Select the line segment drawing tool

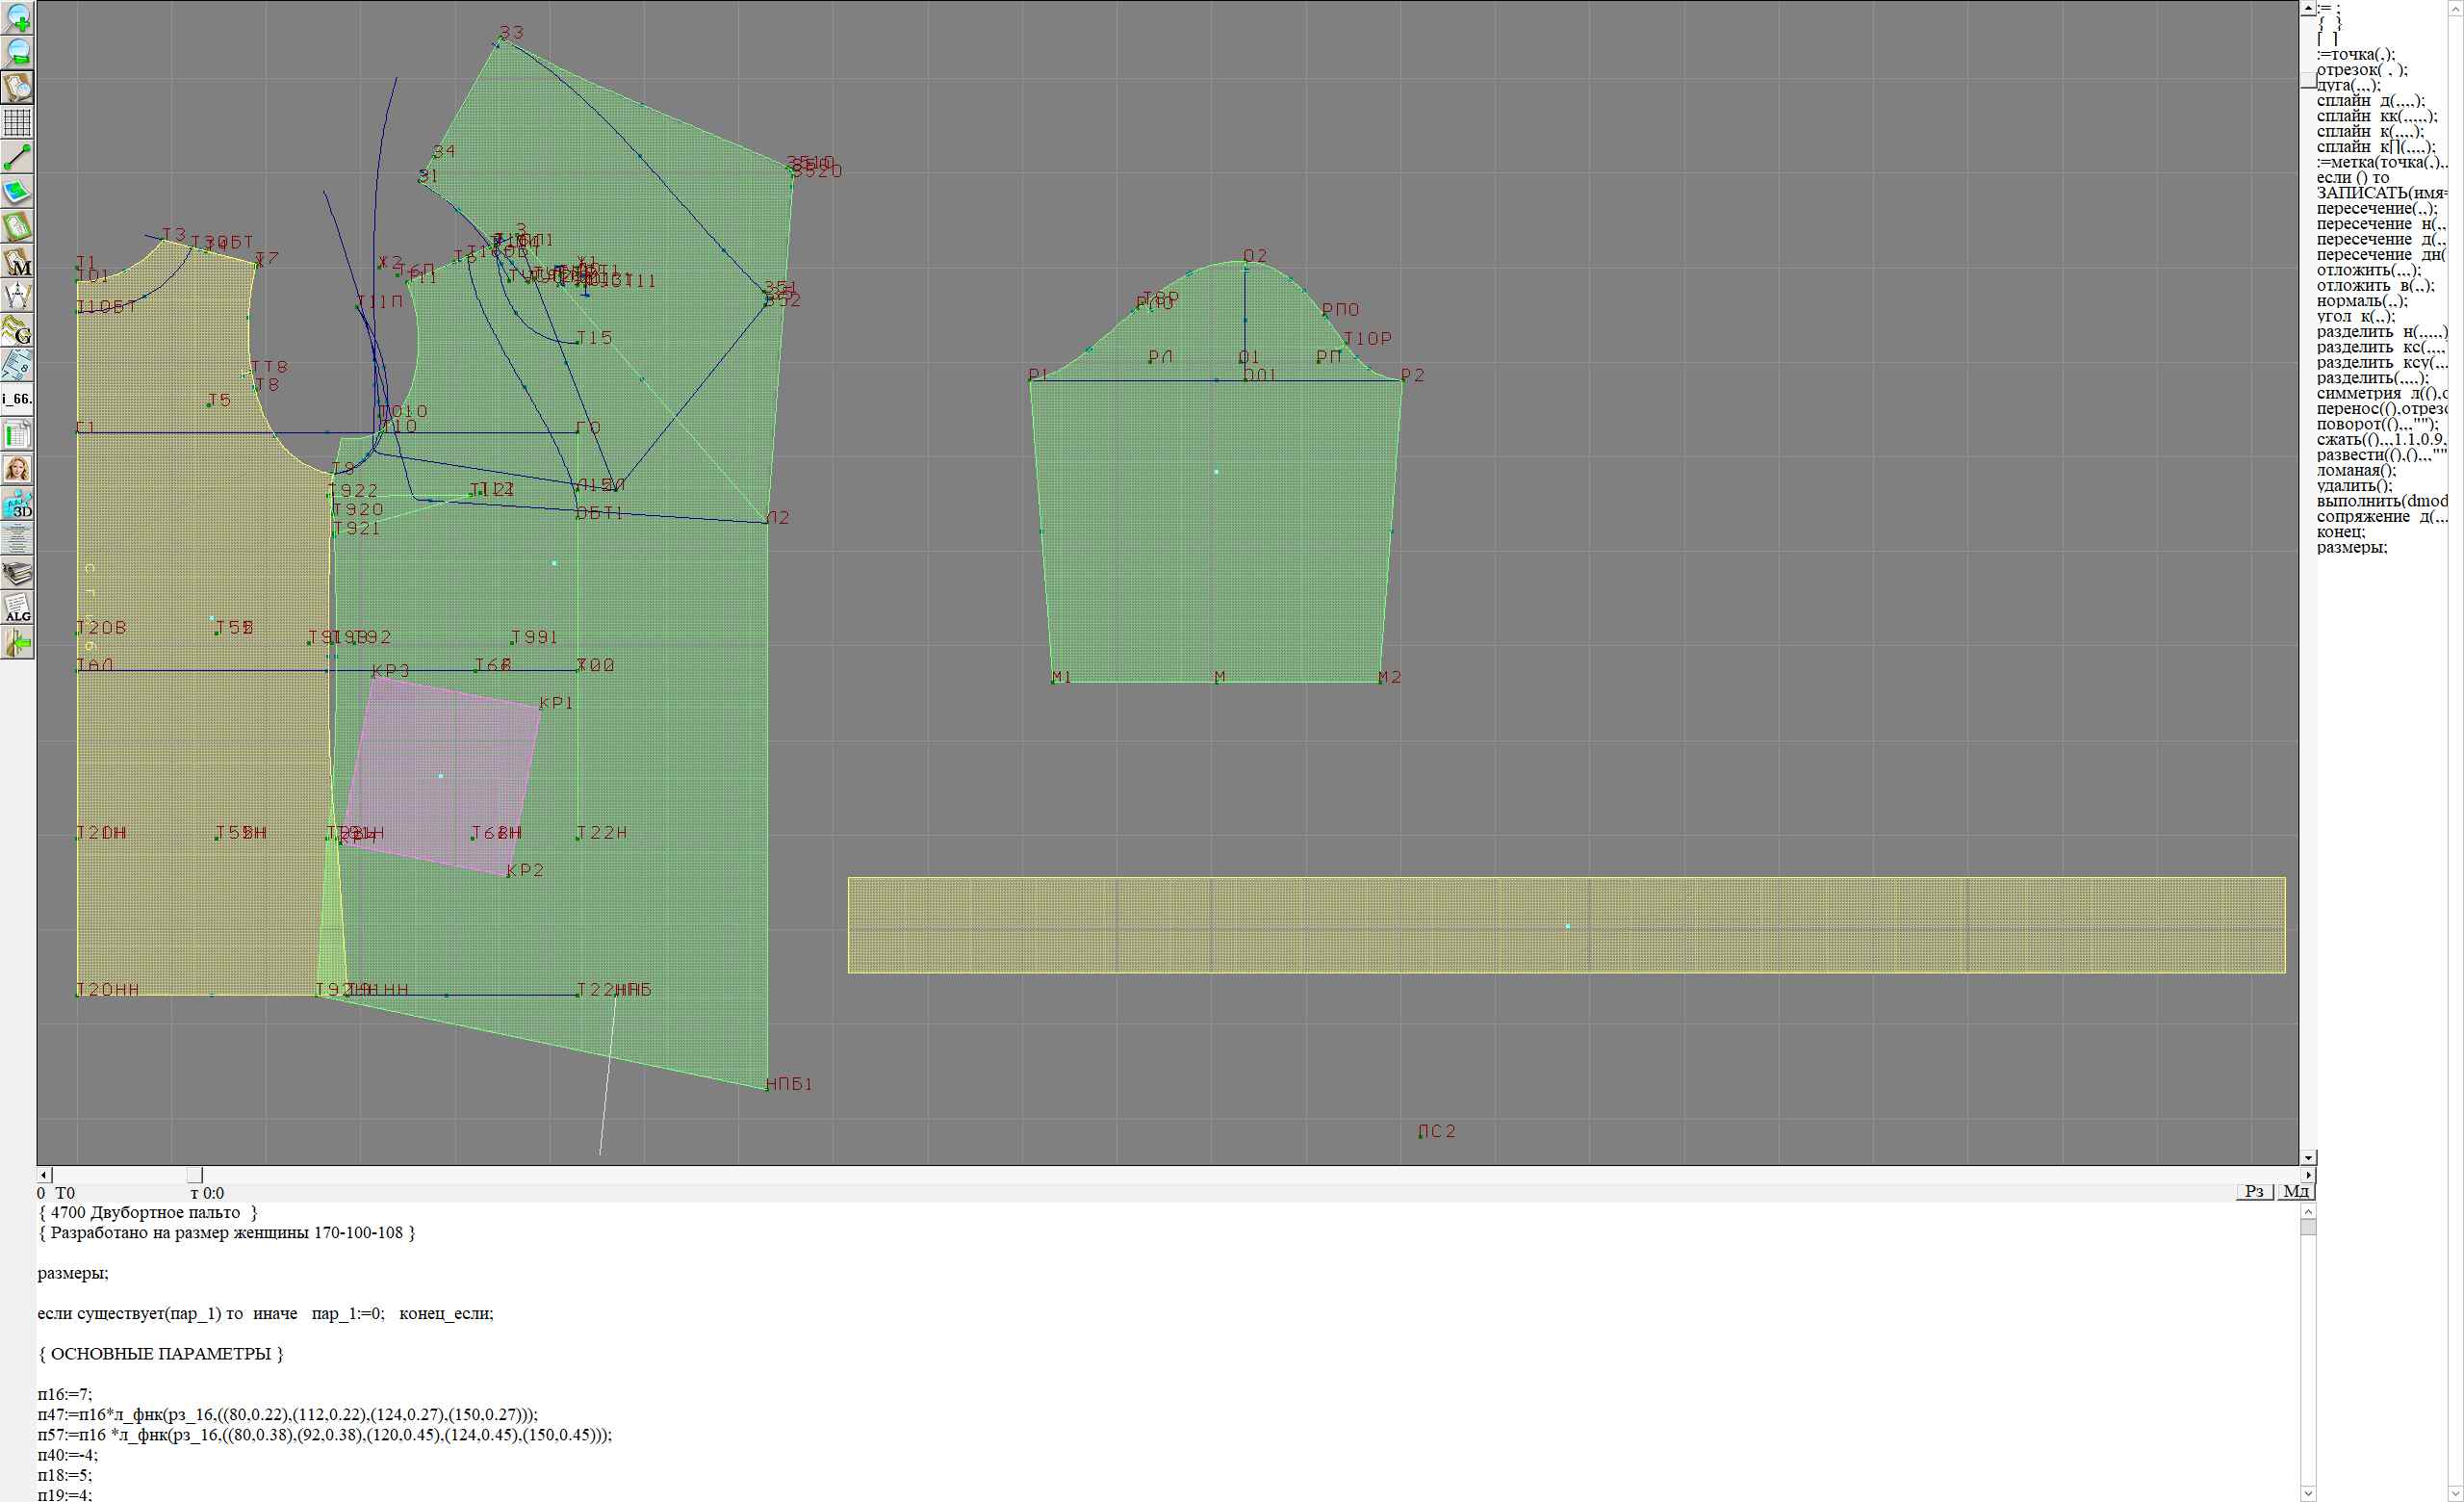point(18,157)
